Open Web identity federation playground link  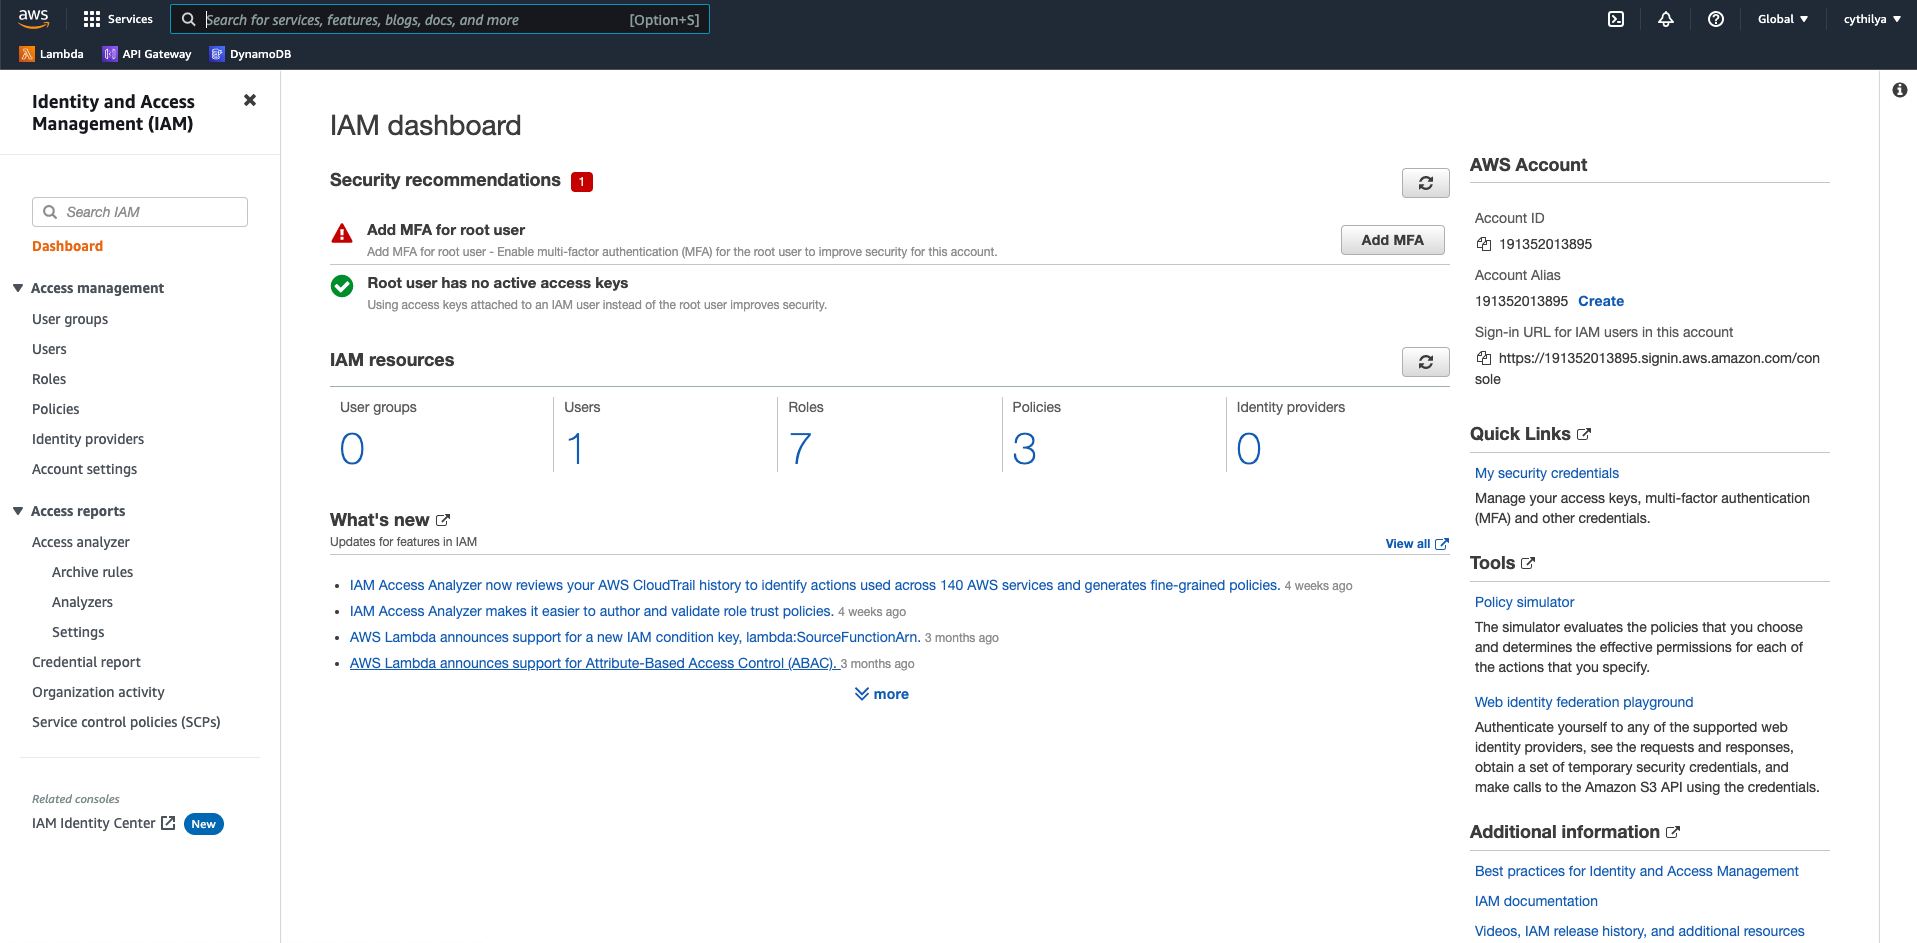click(1584, 702)
